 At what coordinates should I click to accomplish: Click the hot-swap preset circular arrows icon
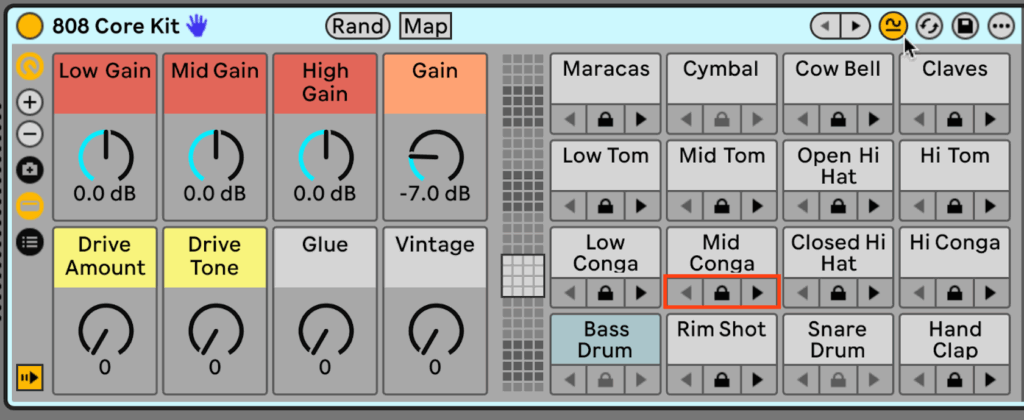929,26
